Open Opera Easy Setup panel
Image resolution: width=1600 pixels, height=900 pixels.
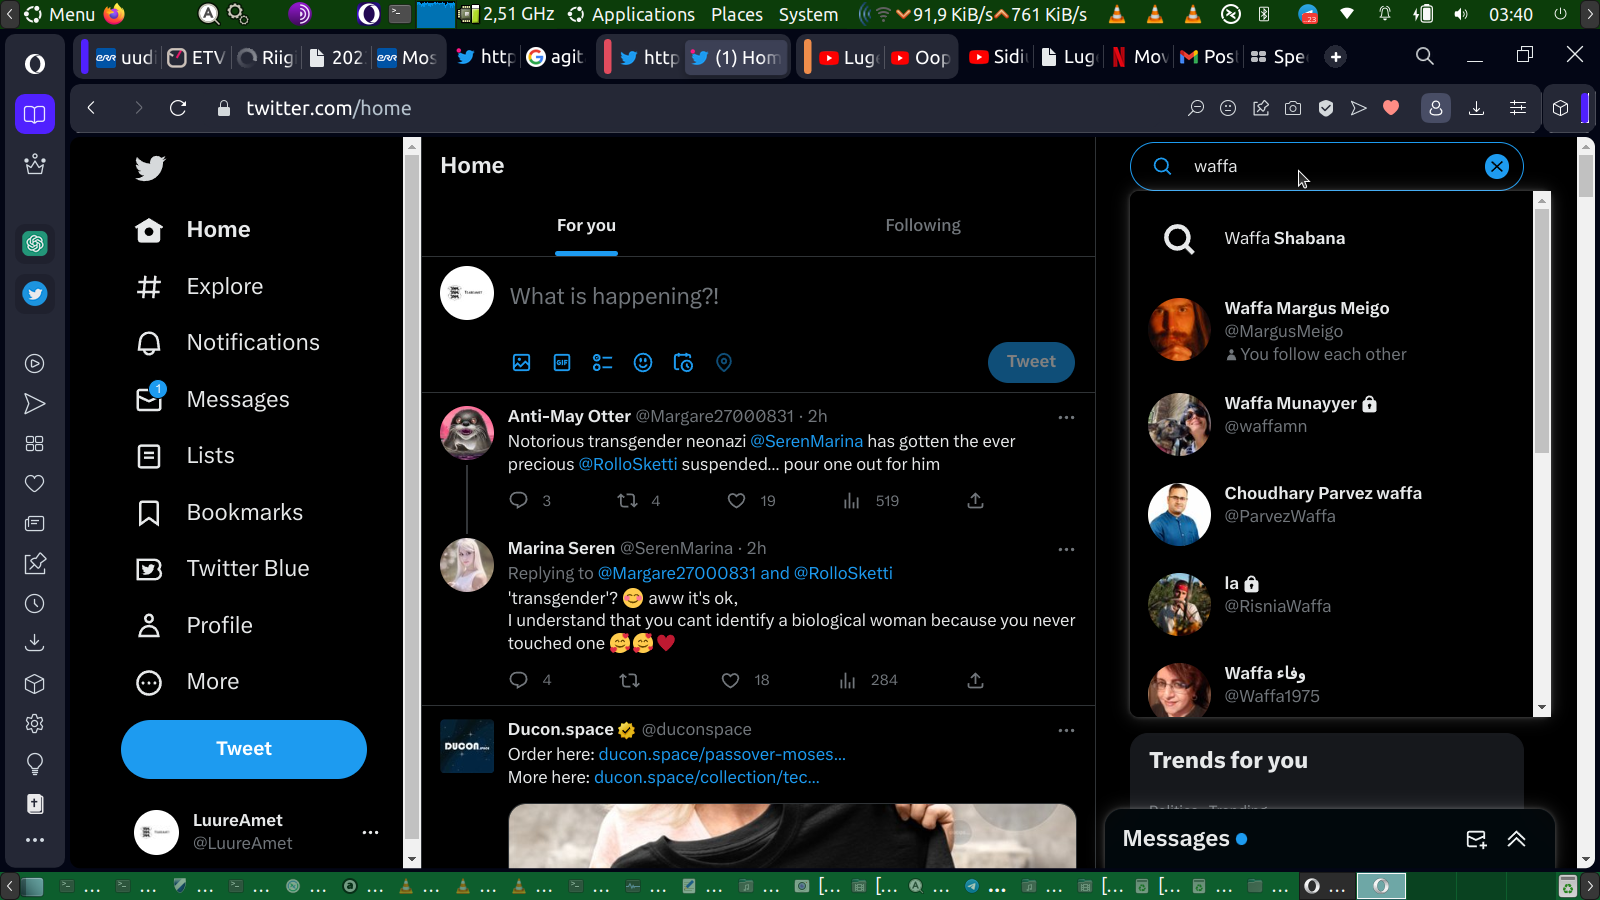(x=1518, y=108)
